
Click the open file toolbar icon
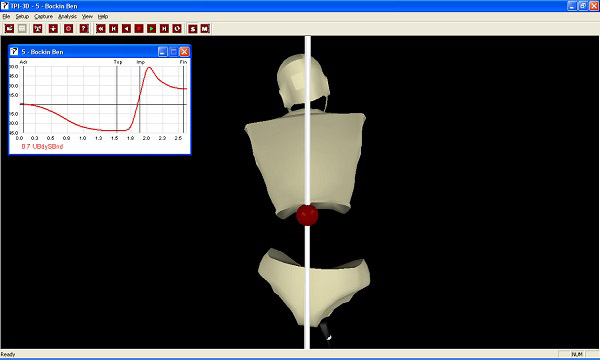tap(9, 29)
